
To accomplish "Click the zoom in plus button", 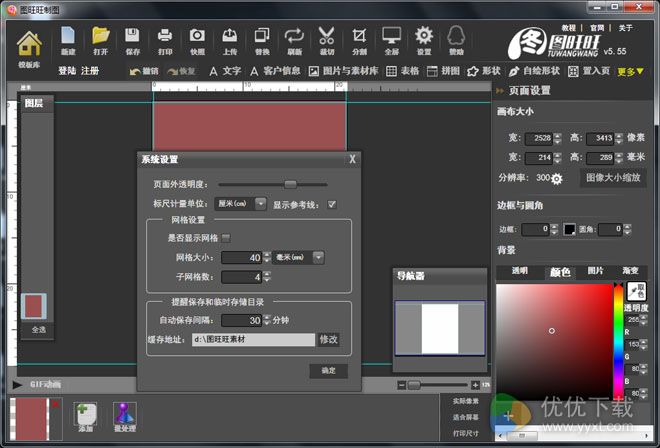I will (x=475, y=385).
